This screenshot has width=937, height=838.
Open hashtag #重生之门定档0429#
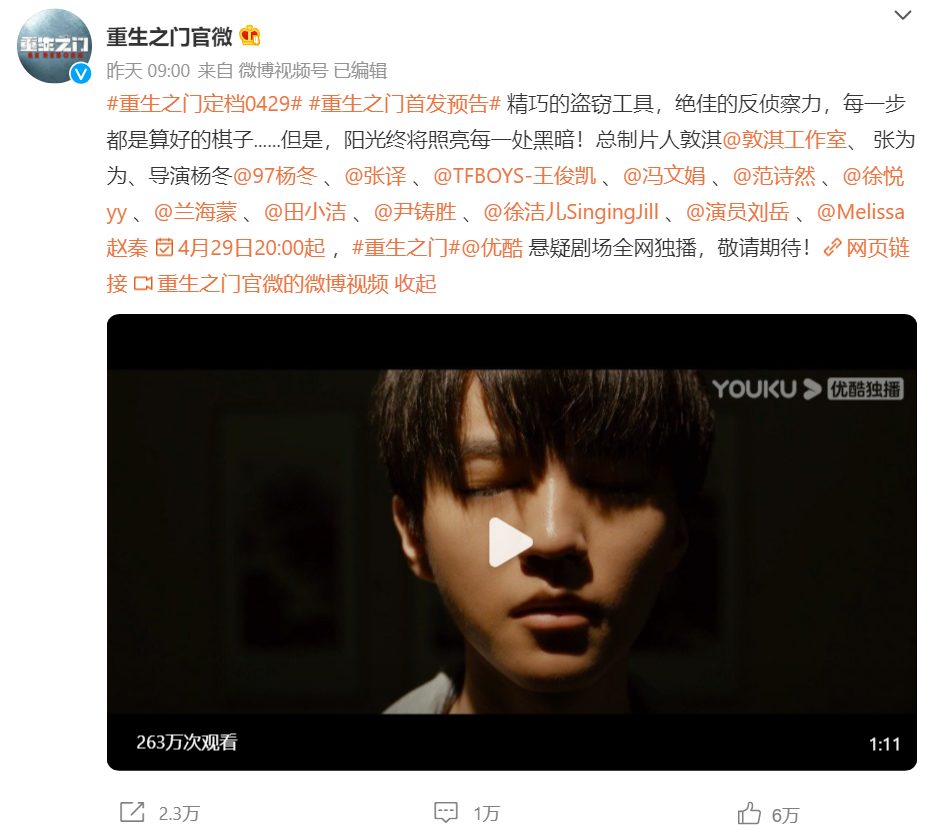(x=204, y=104)
